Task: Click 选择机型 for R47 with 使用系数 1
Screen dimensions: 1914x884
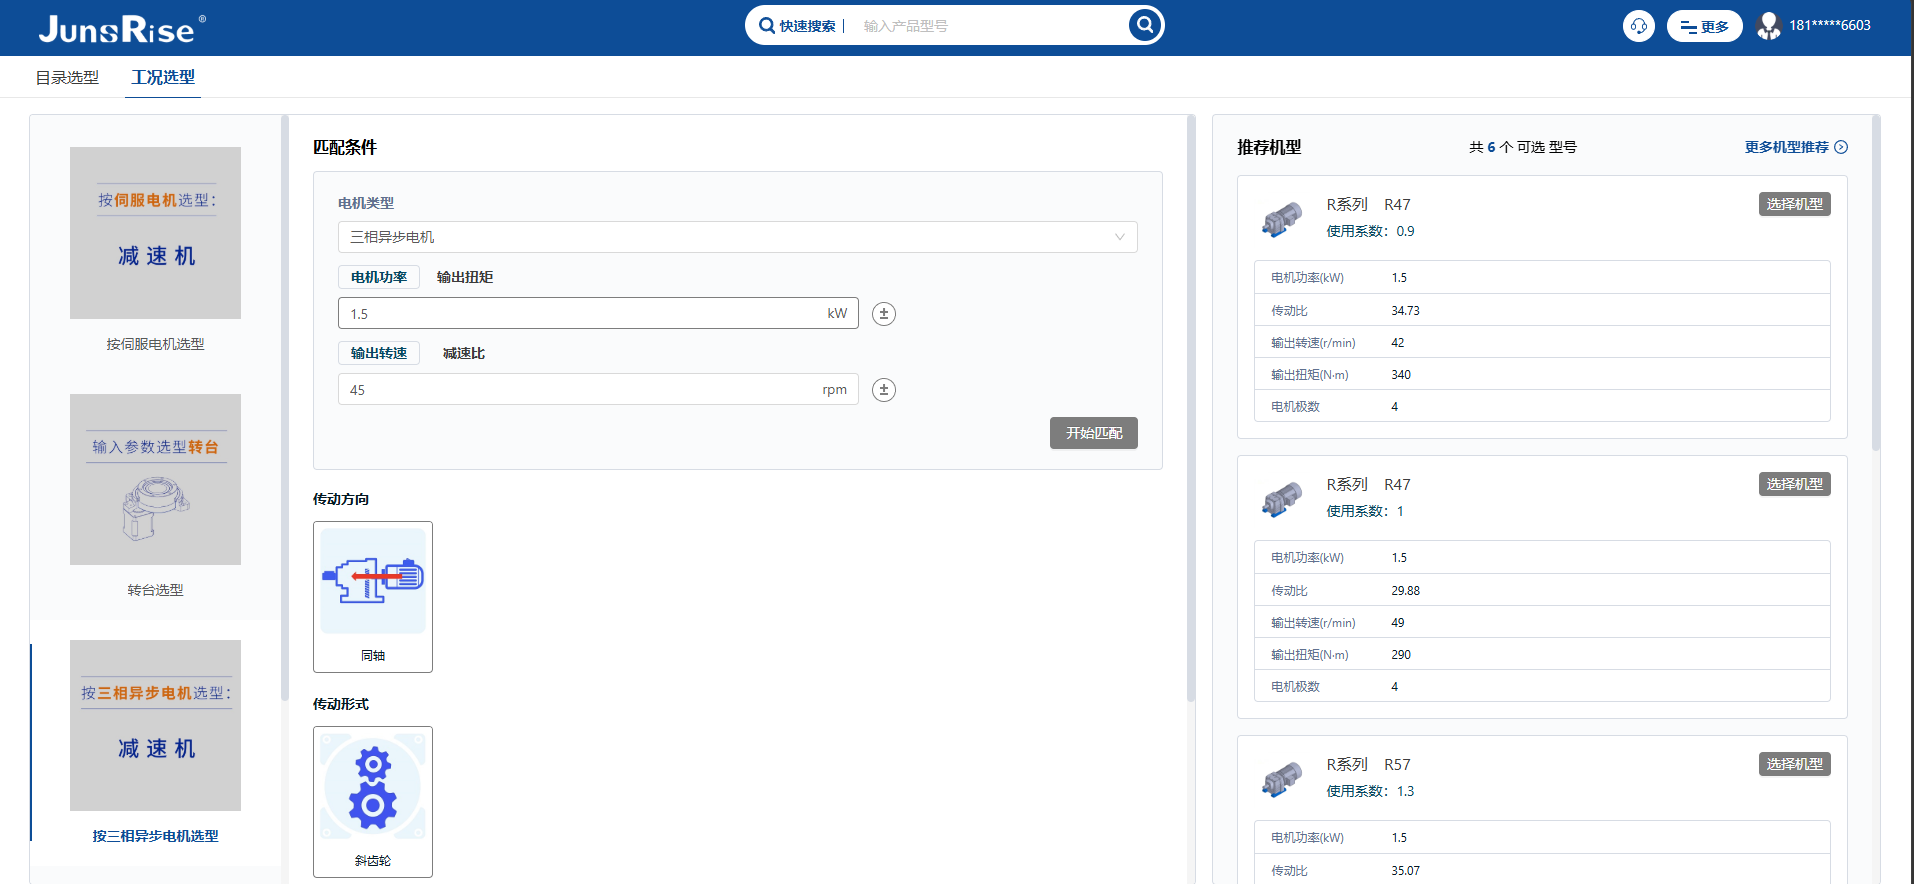Action: [x=1795, y=484]
